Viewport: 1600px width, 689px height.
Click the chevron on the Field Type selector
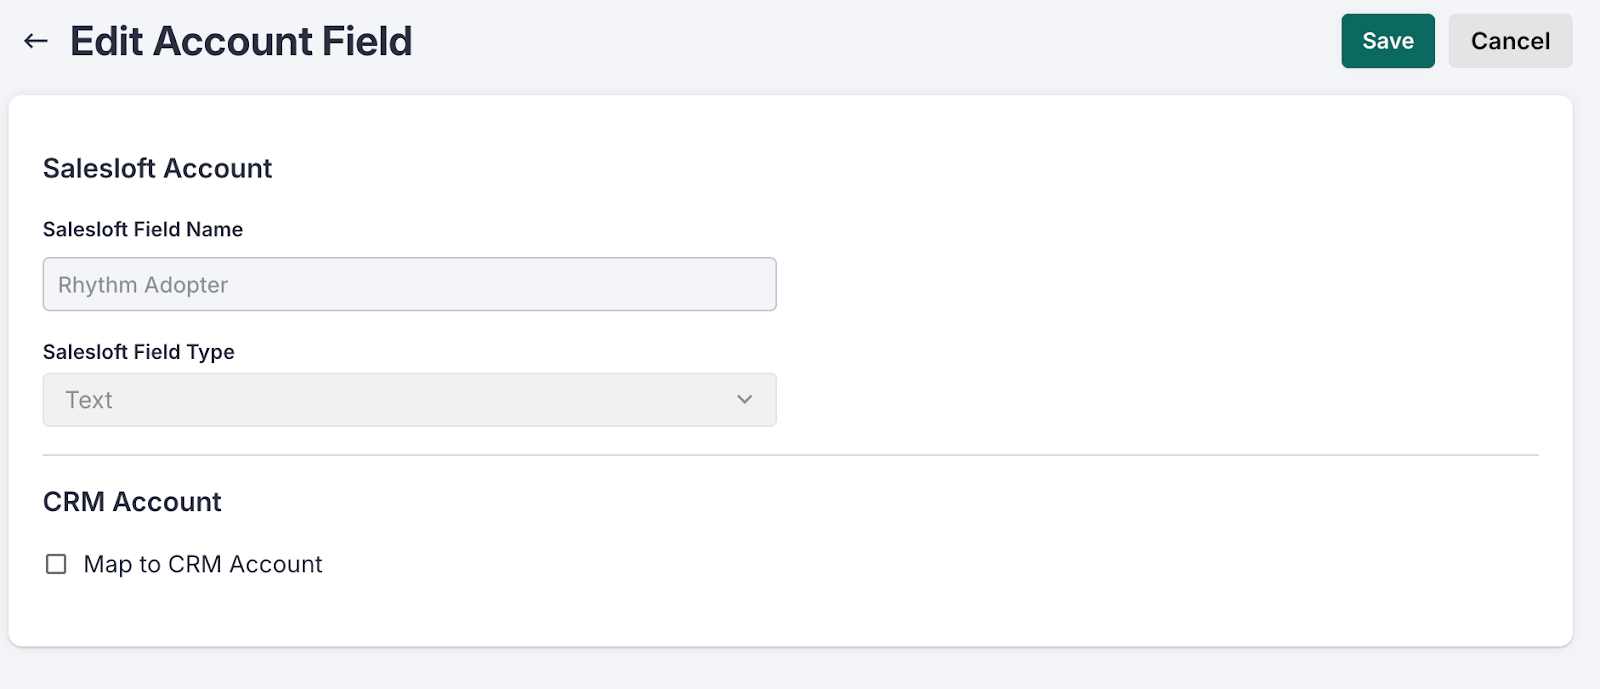click(x=744, y=399)
